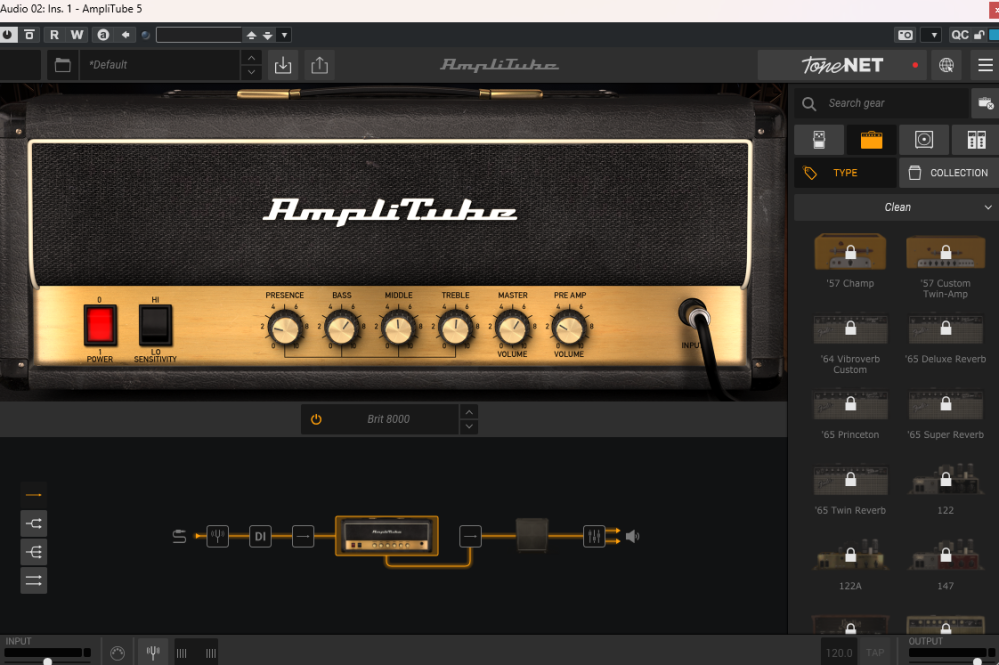The width and height of the screenshot is (999, 665).
Task: Select the '57 Champ amp thumbnail
Action: (x=850, y=252)
